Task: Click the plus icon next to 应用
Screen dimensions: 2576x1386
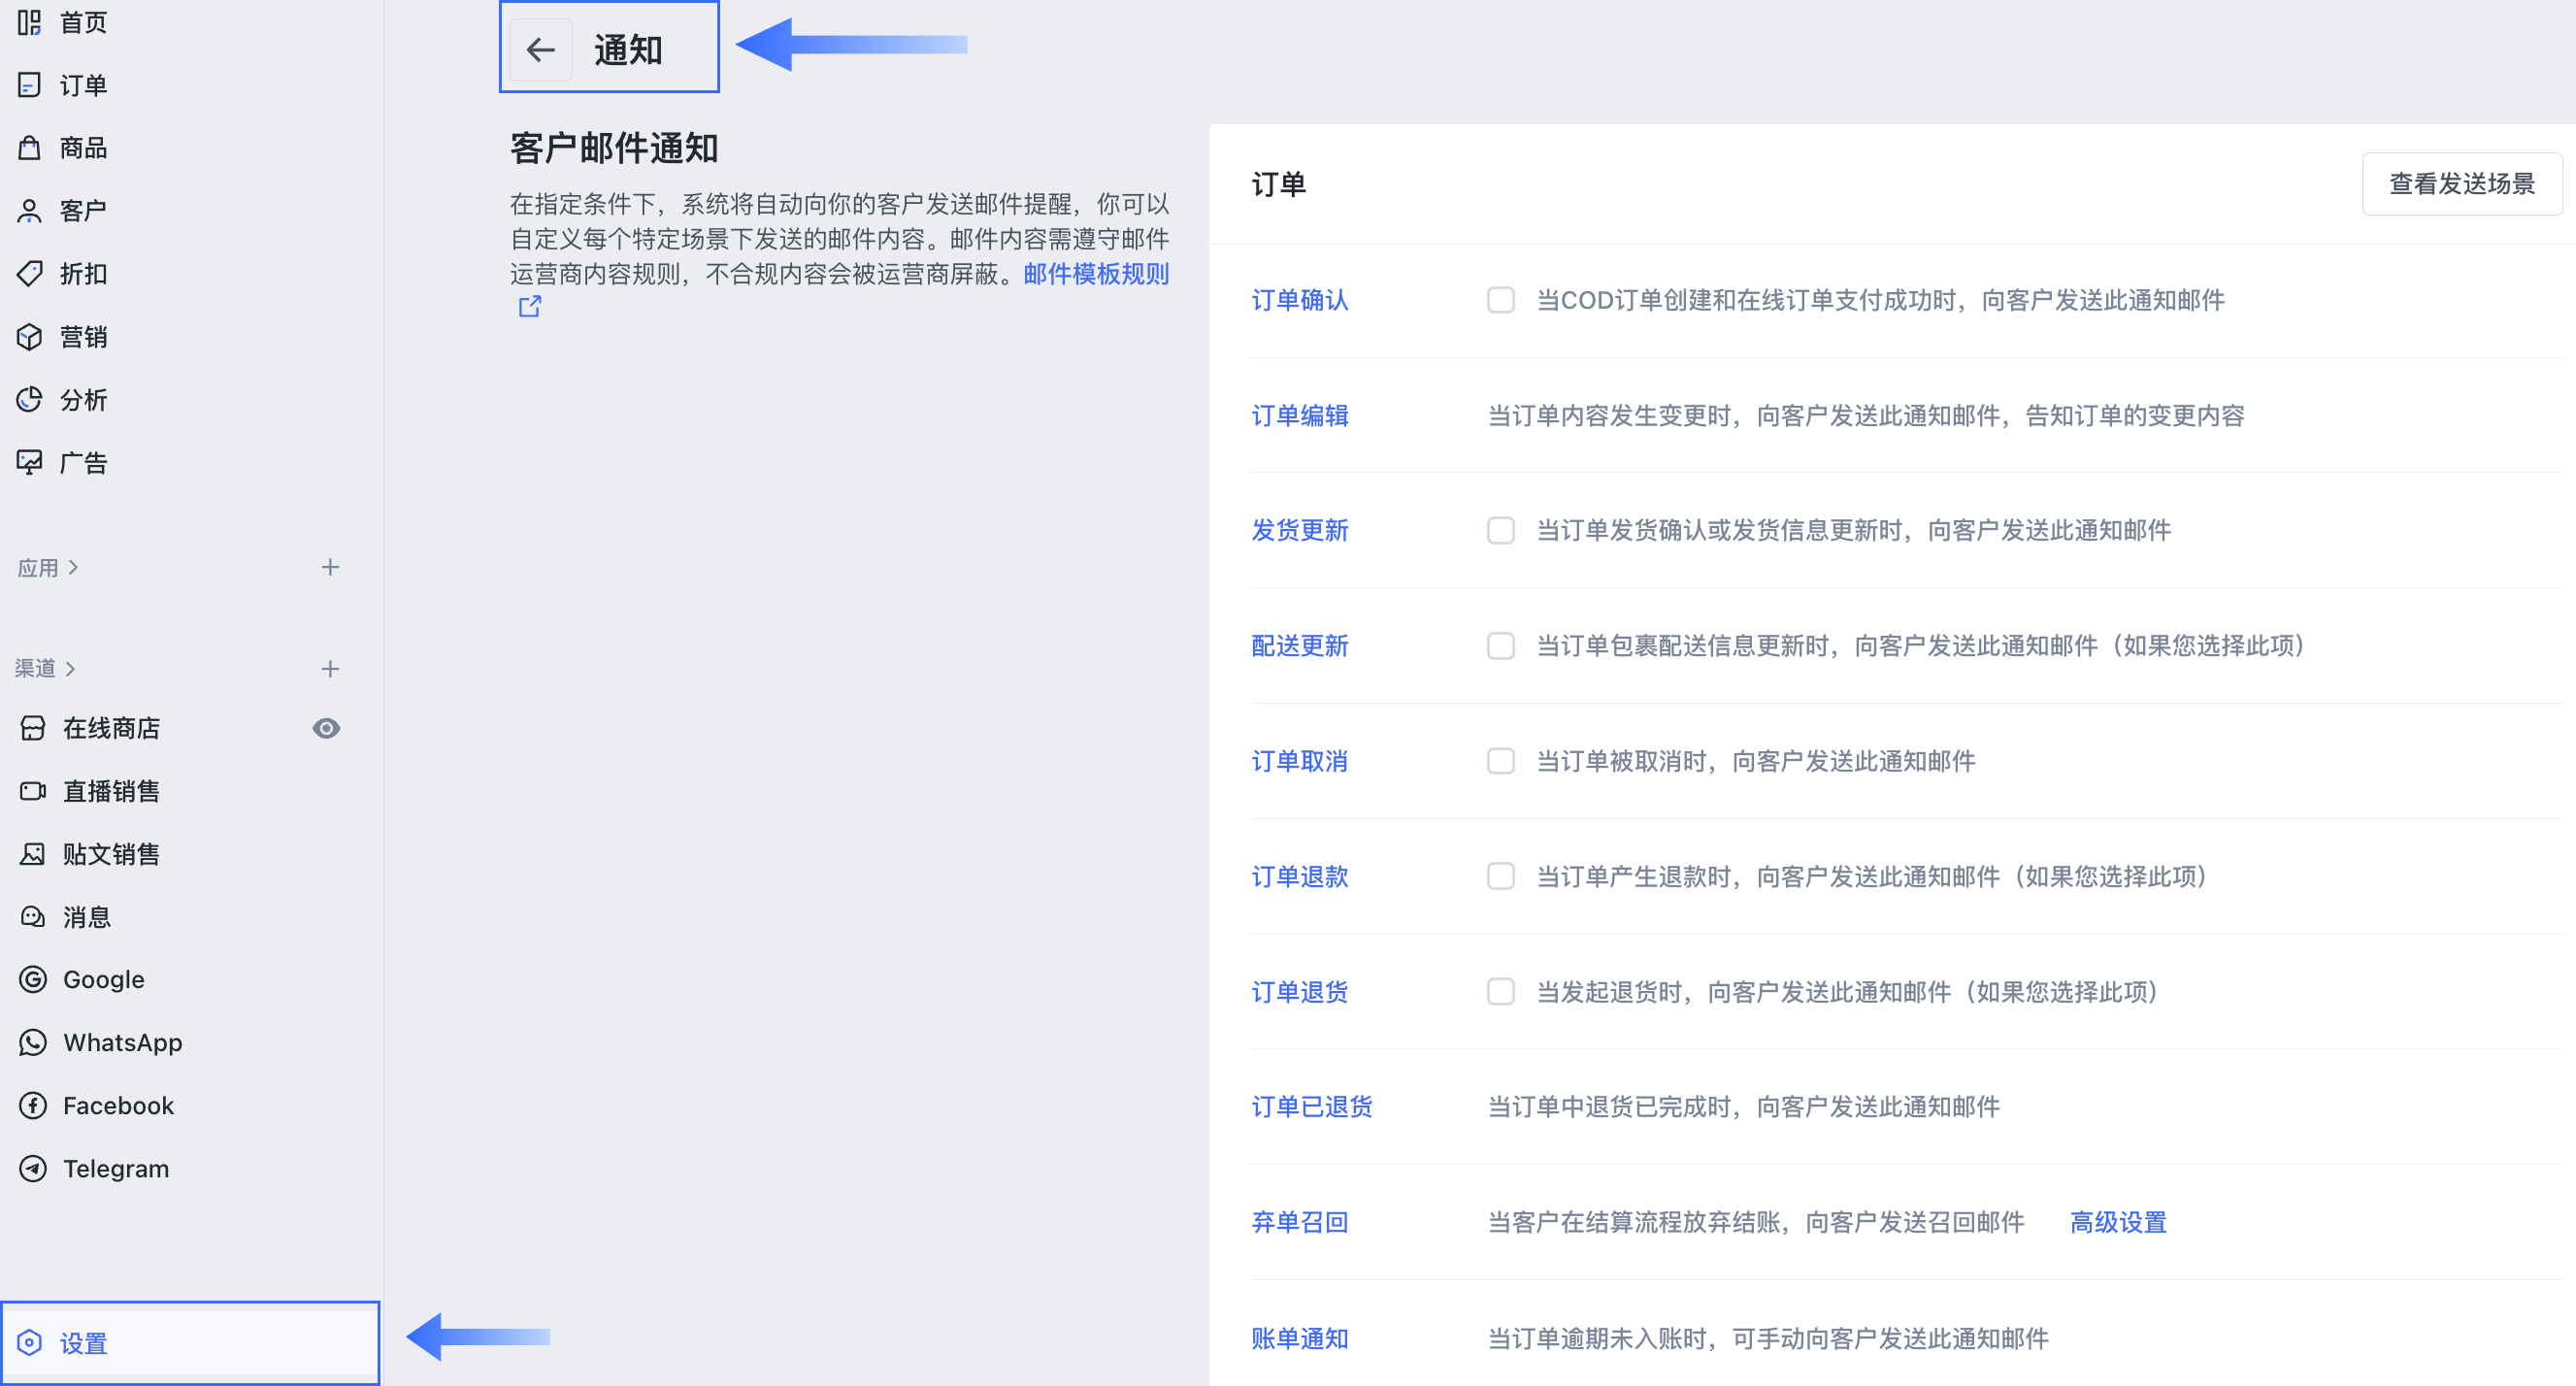Action: (x=330, y=568)
